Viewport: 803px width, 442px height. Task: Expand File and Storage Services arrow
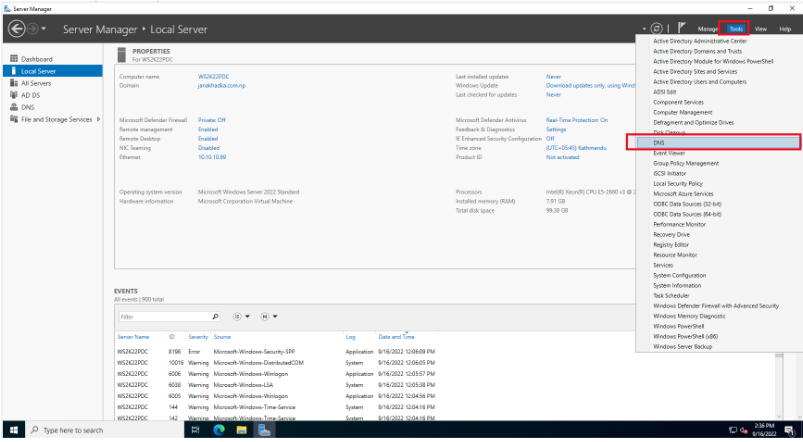(x=98, y=119)
